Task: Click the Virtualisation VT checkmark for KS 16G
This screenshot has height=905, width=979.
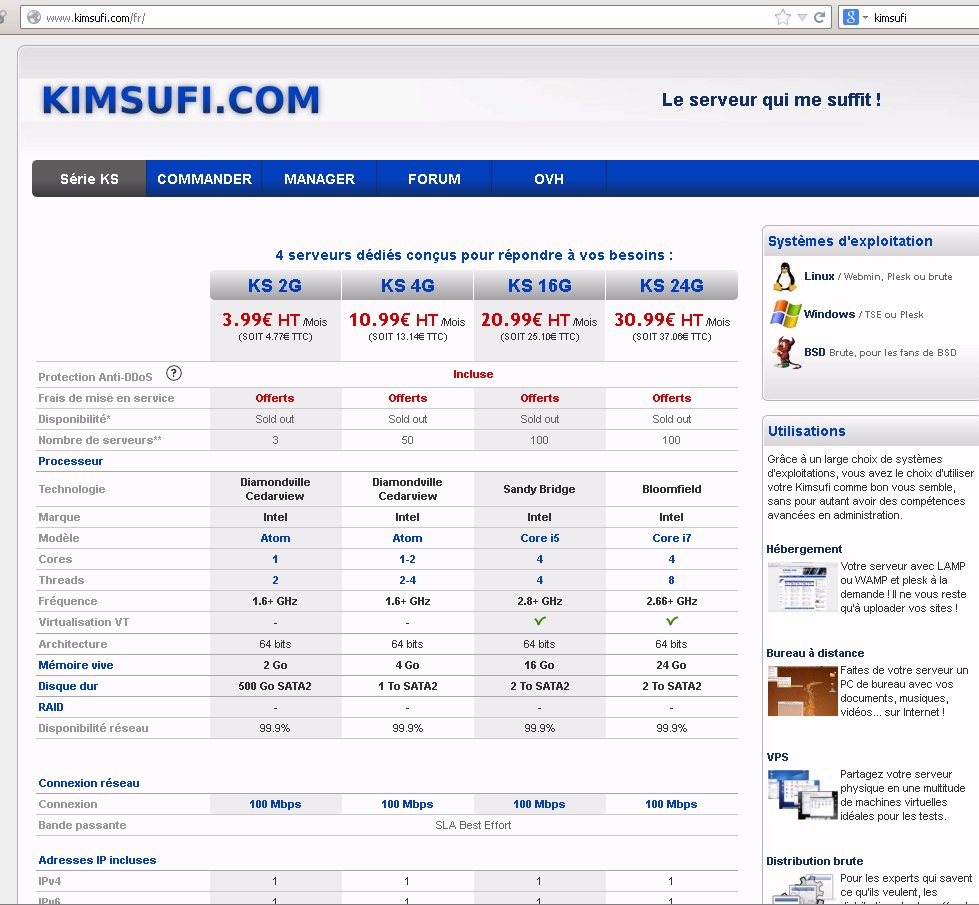Action: click(539, 621)
